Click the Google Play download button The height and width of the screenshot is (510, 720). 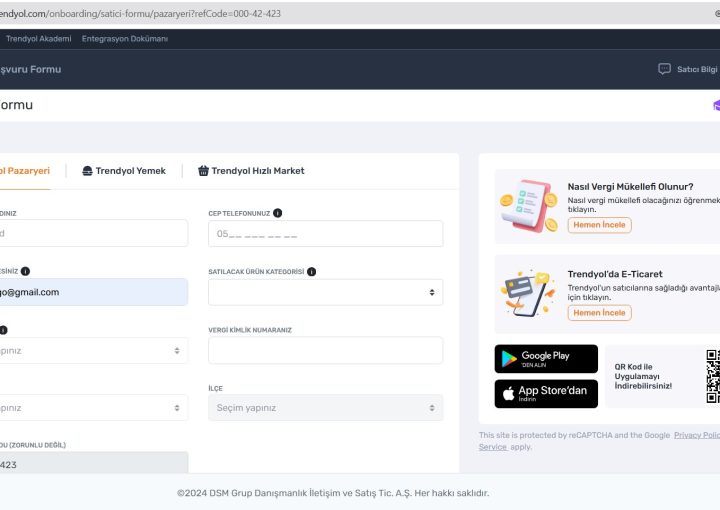pos(546,359)
